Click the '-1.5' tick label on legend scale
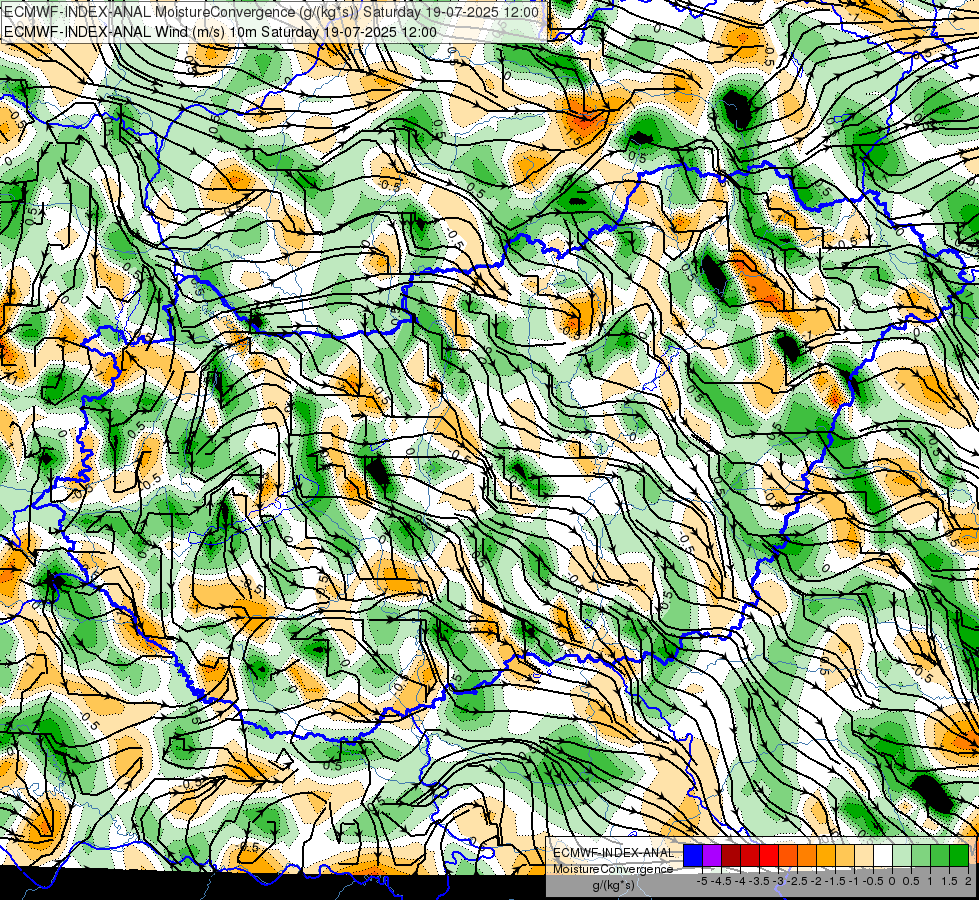 click(x=835, y=881)
